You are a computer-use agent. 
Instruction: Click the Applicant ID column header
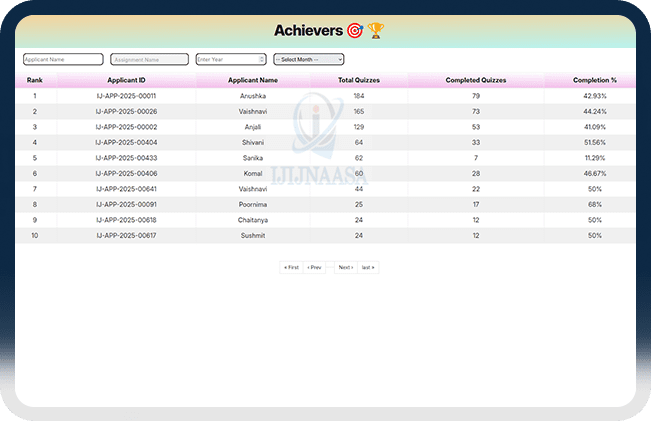[127, 80]
